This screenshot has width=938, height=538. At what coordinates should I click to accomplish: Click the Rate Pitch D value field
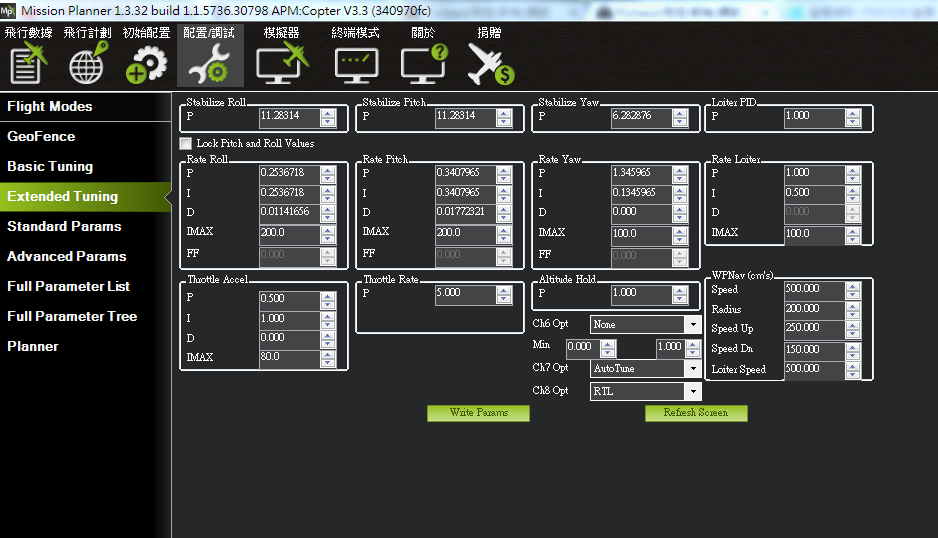point(465,212)
